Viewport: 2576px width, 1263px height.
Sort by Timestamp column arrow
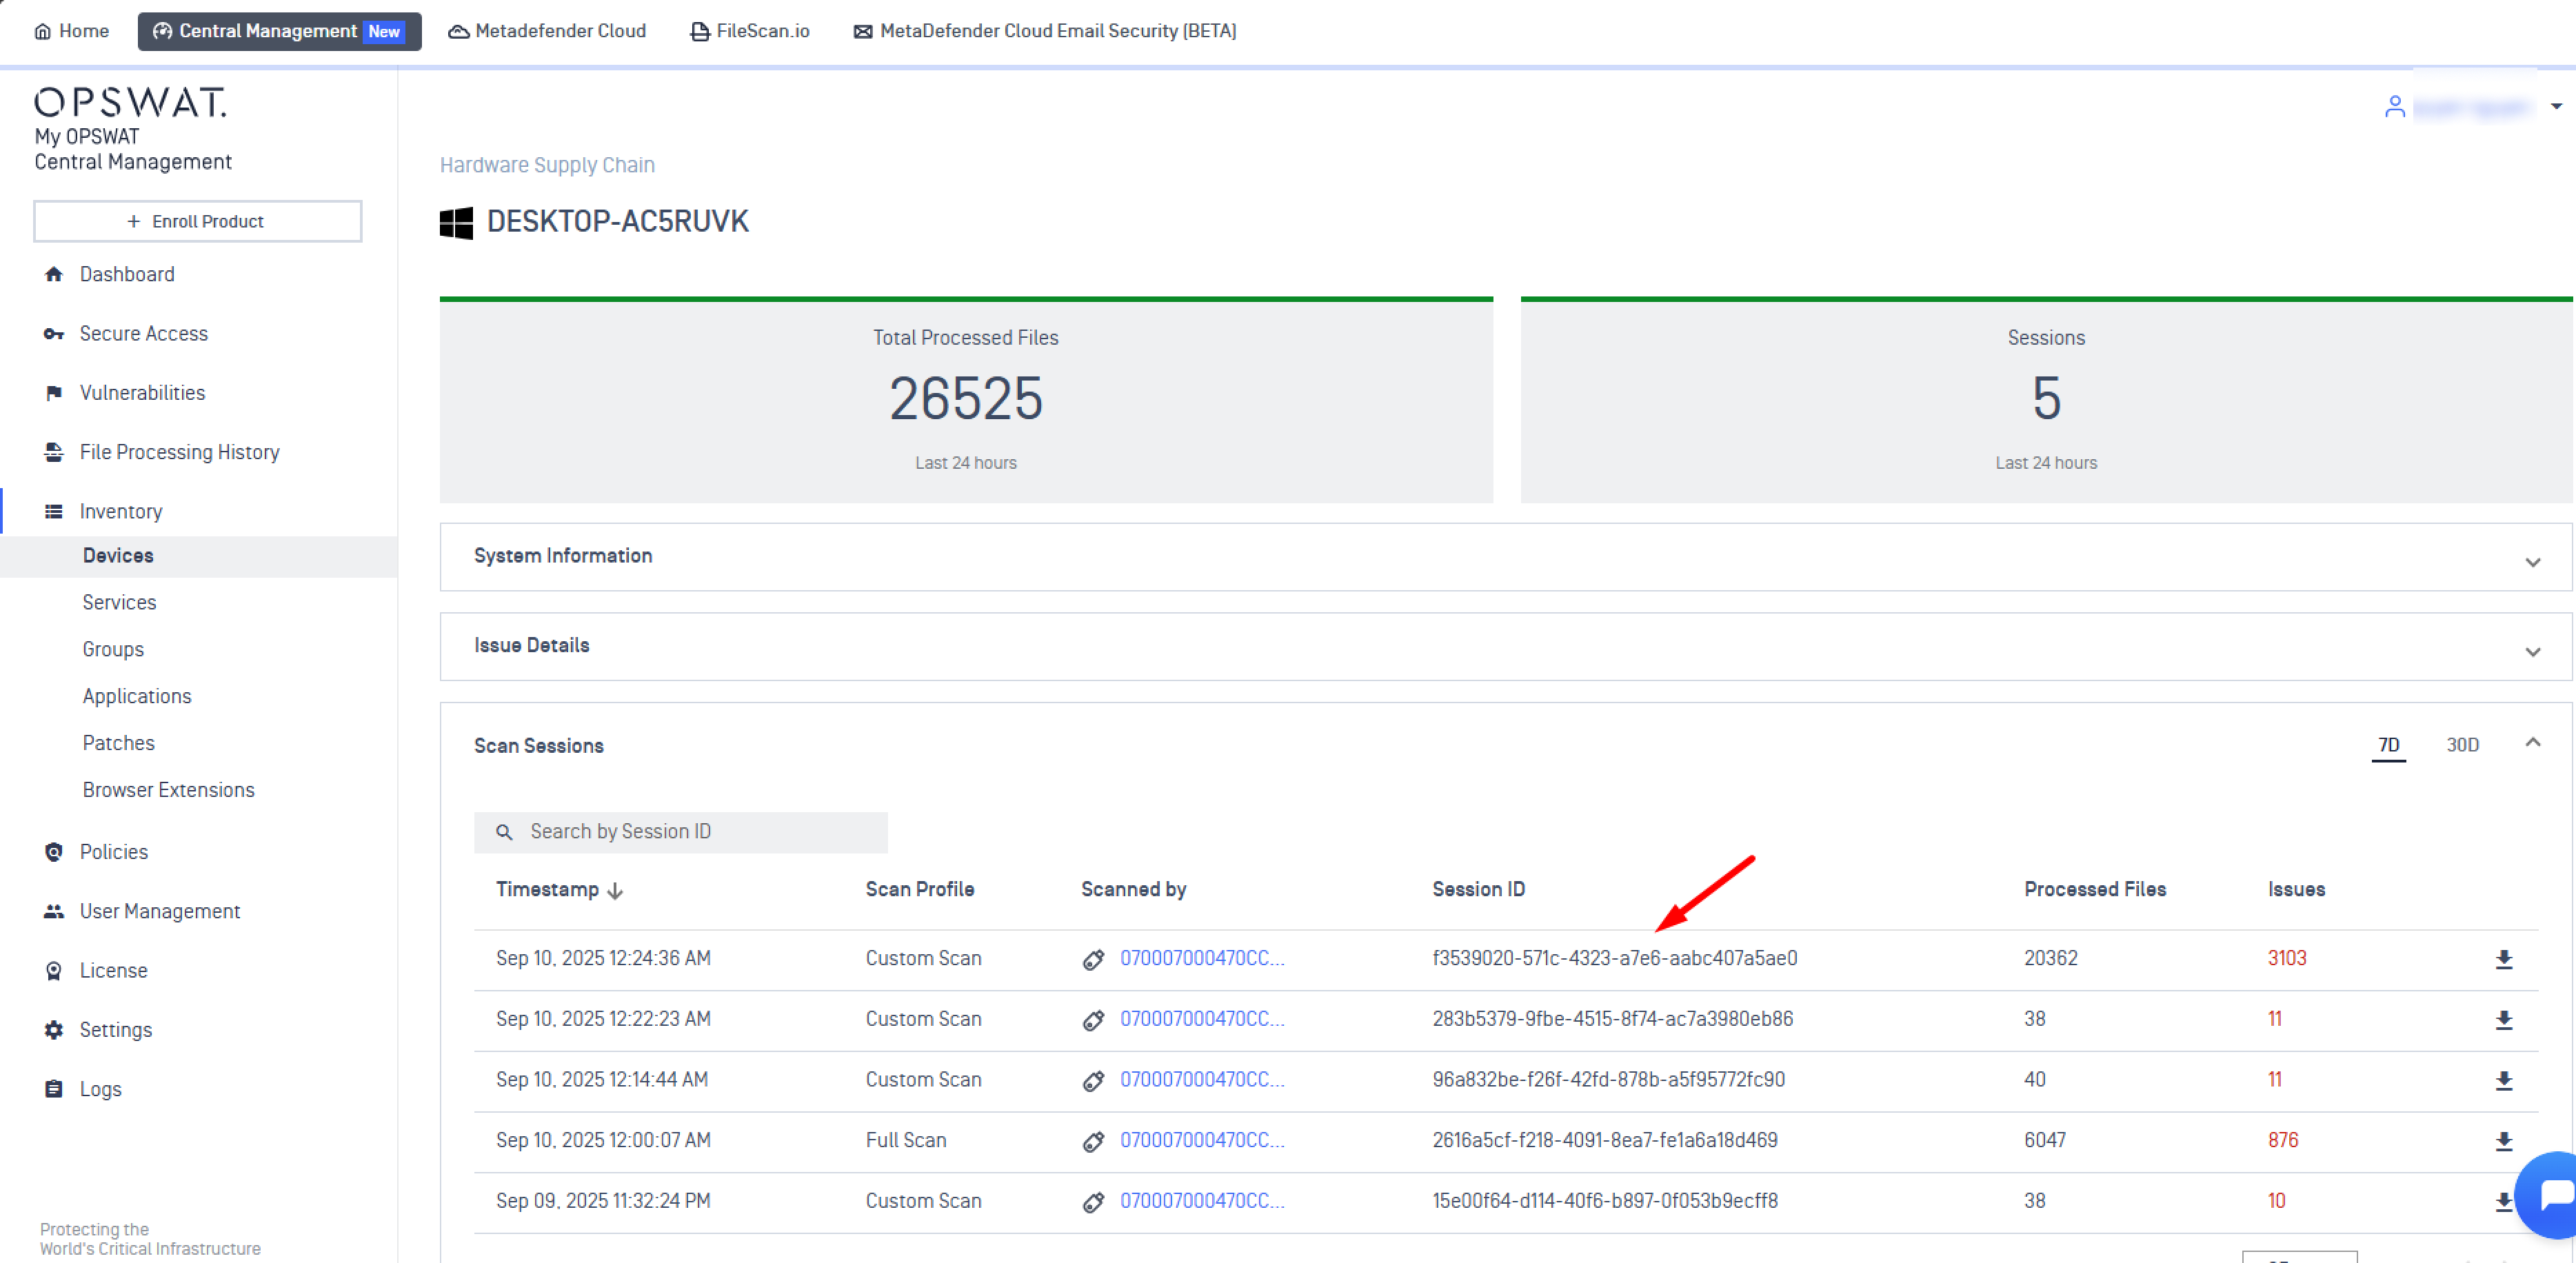(x=615, y=890)
